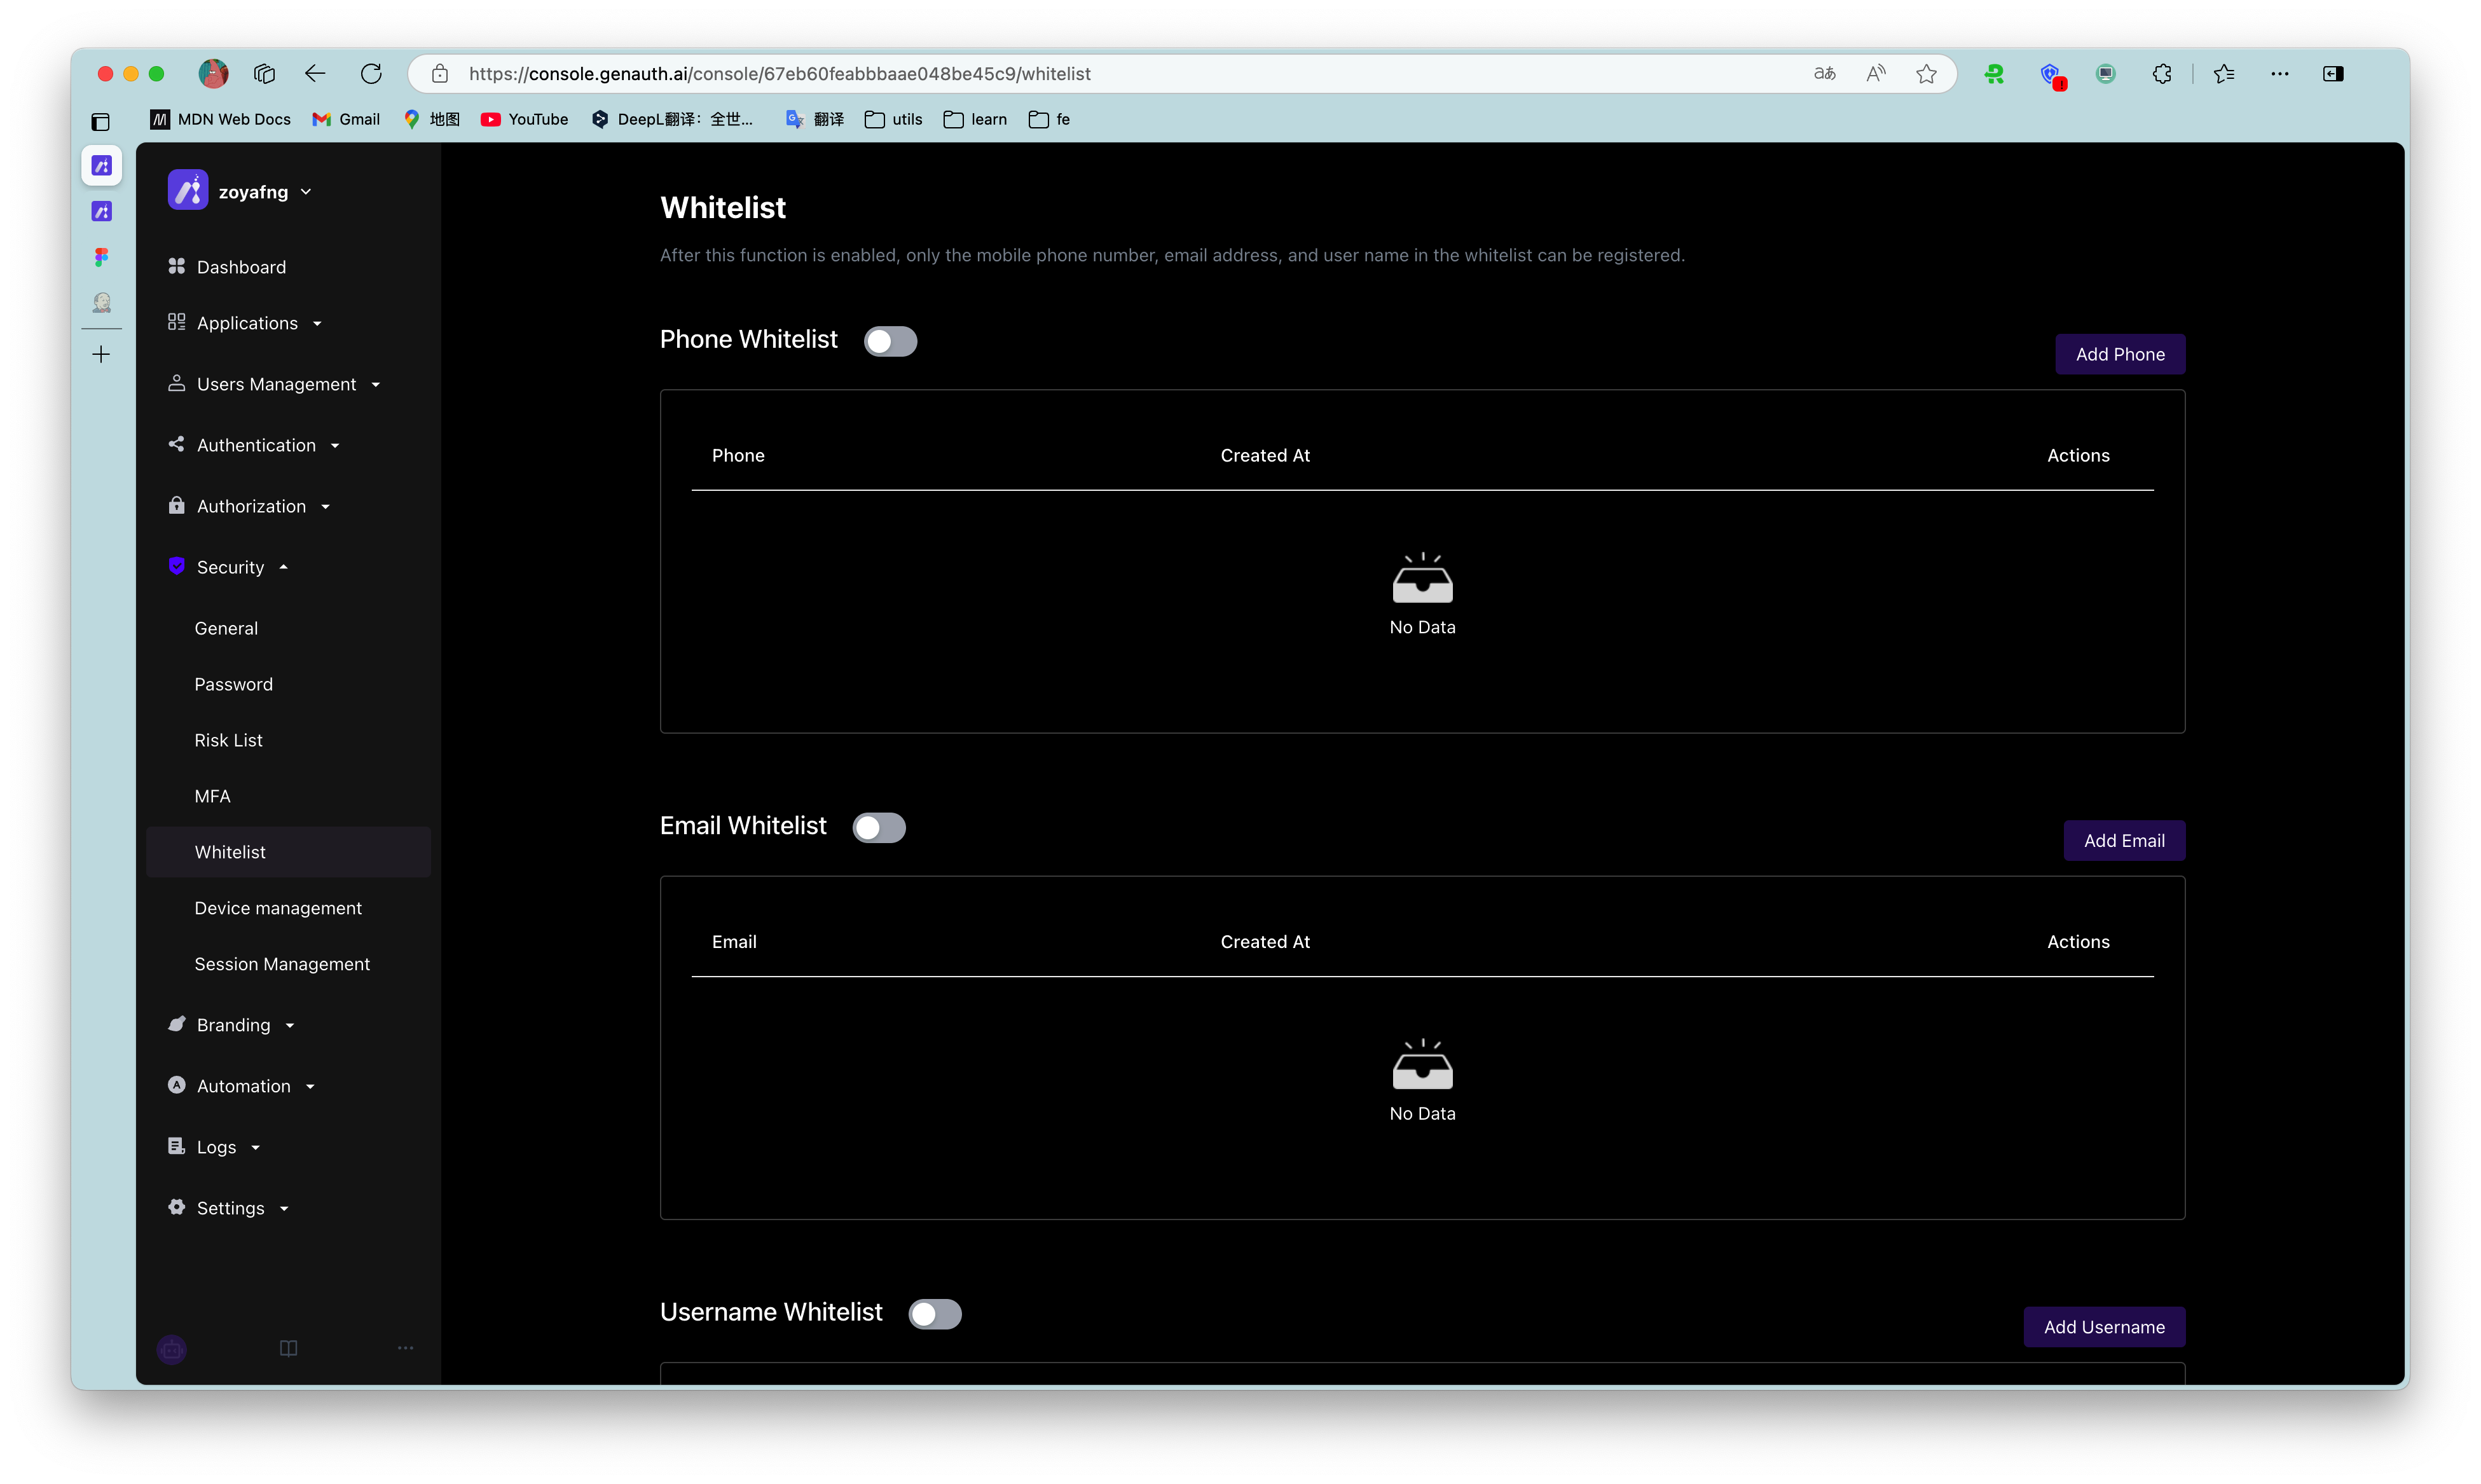Screen dimensions: 2481x1484
Task: Click the Authorization lock icon
Action: click(176, 505)
